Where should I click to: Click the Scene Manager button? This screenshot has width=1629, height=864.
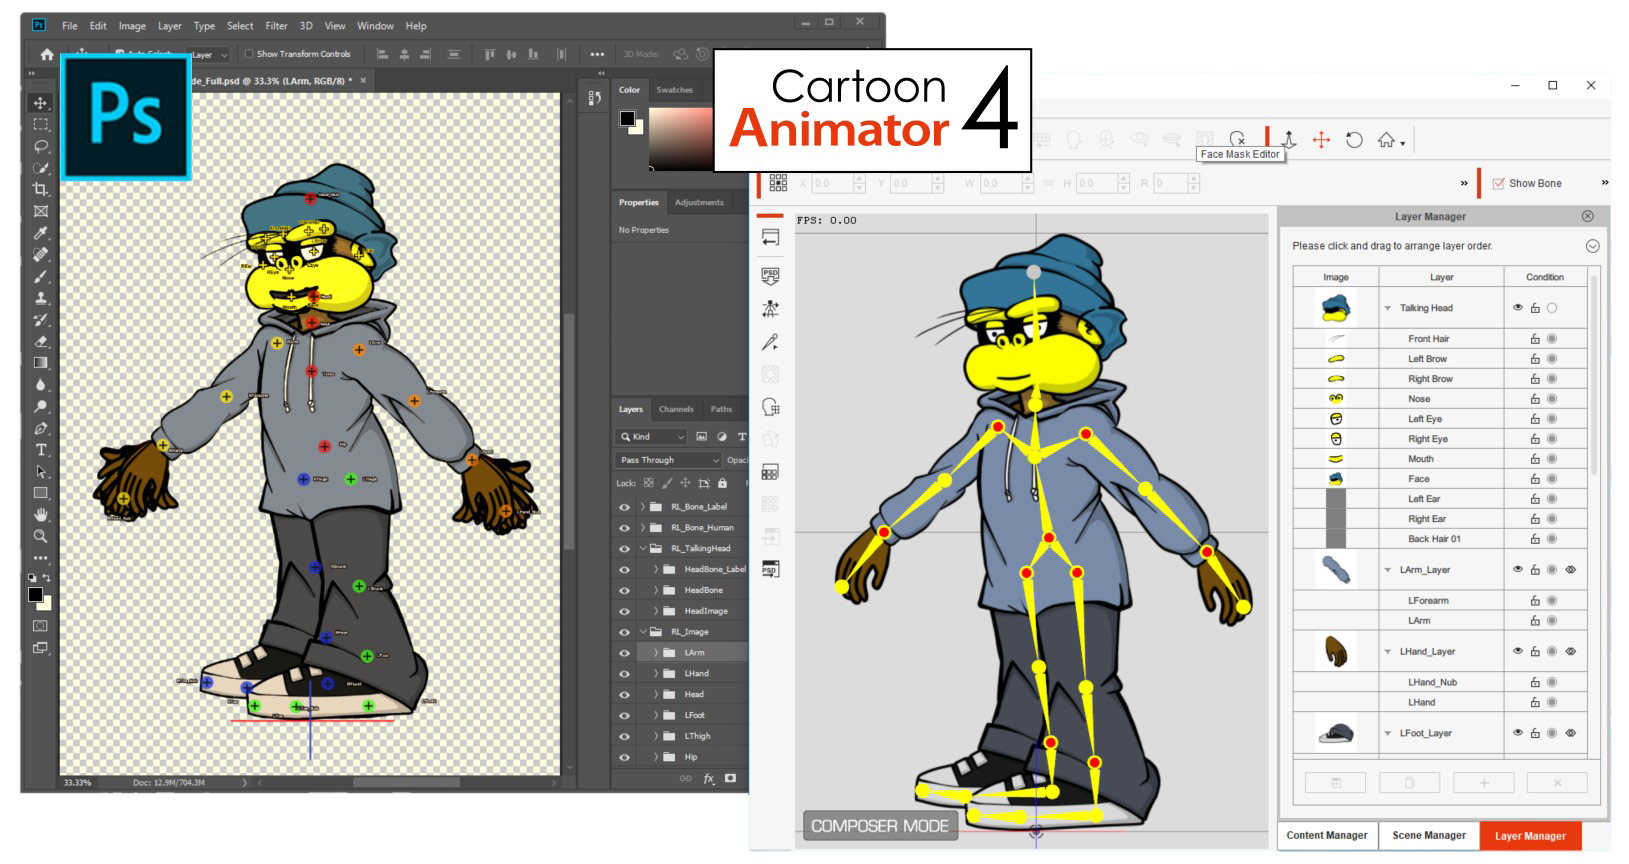pos(1429,836)
